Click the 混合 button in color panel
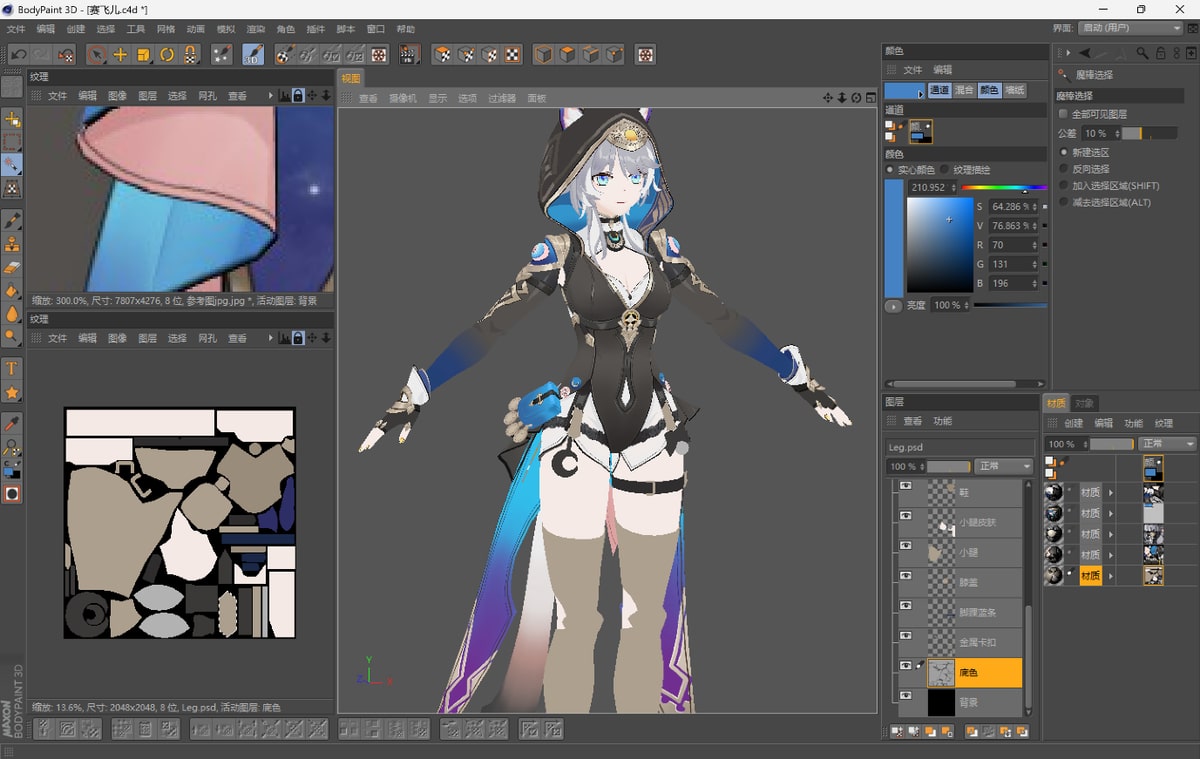The width and height of the screenshot is (1200, 759). (964, 90)
